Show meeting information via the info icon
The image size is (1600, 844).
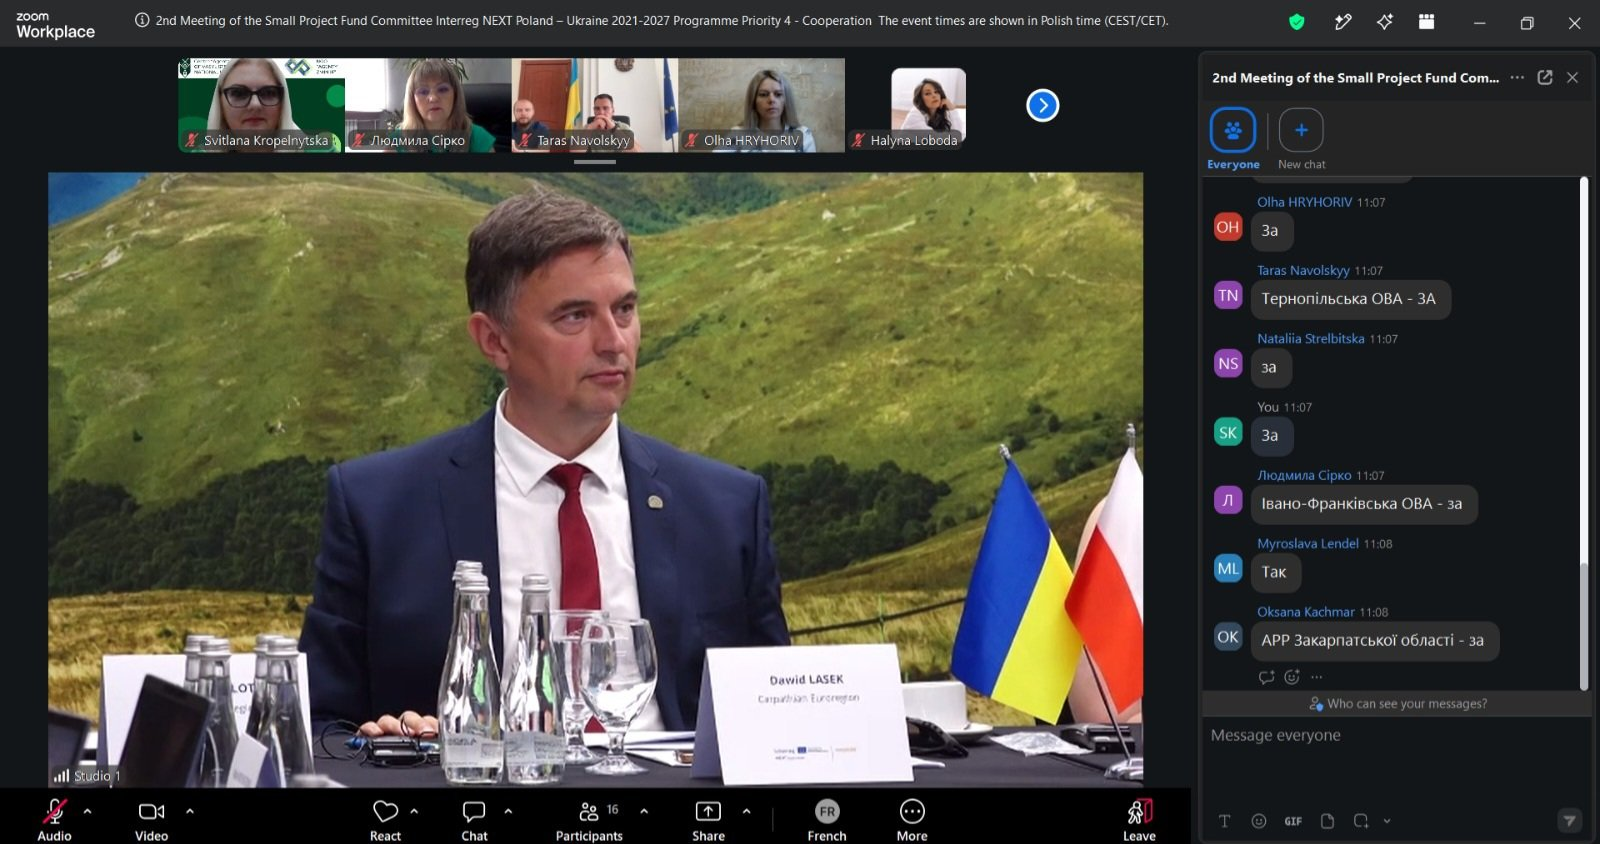(142, 20)
